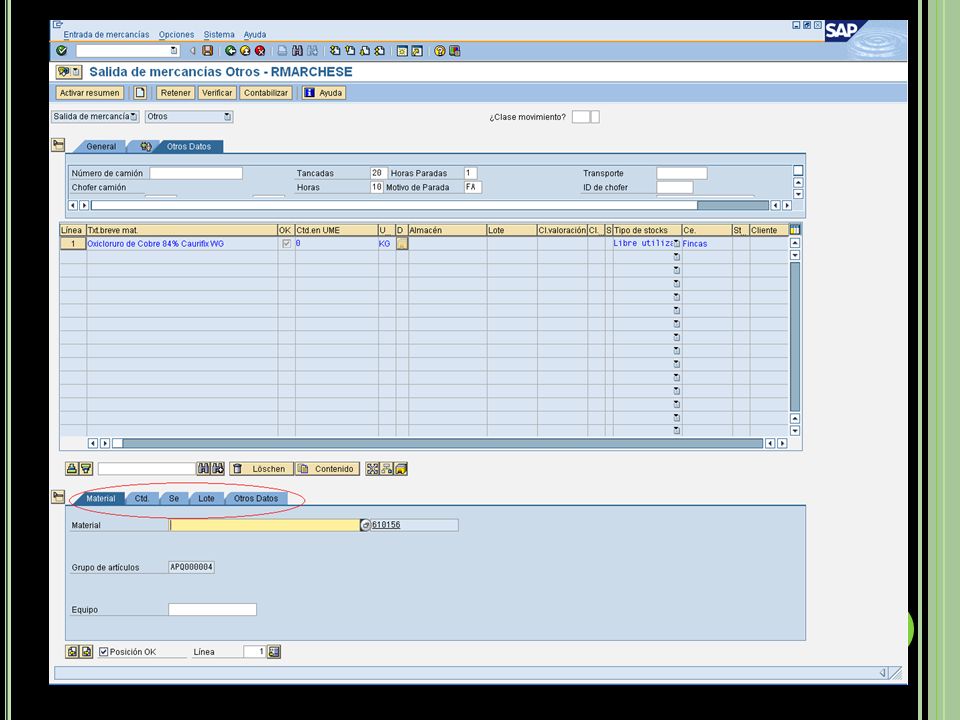Click the red Cancel icon
Screen dimensions: 960x720
coord(260,51)
